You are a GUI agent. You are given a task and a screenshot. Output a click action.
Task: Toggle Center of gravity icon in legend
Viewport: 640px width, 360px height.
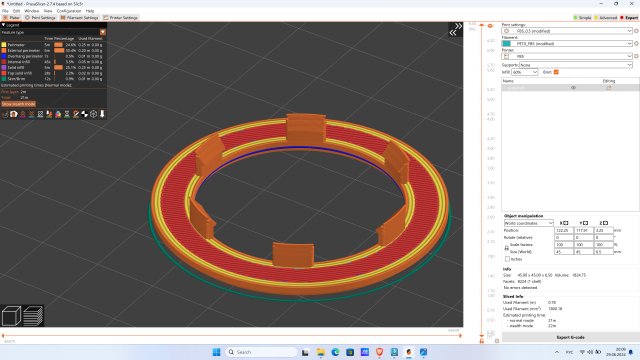[84, 114]
